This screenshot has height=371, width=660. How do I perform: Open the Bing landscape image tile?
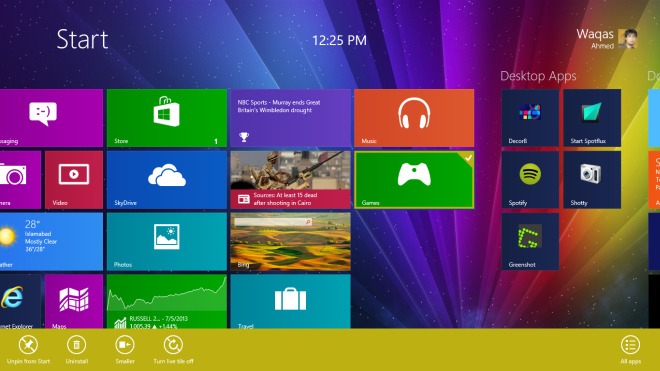point(290,242)
